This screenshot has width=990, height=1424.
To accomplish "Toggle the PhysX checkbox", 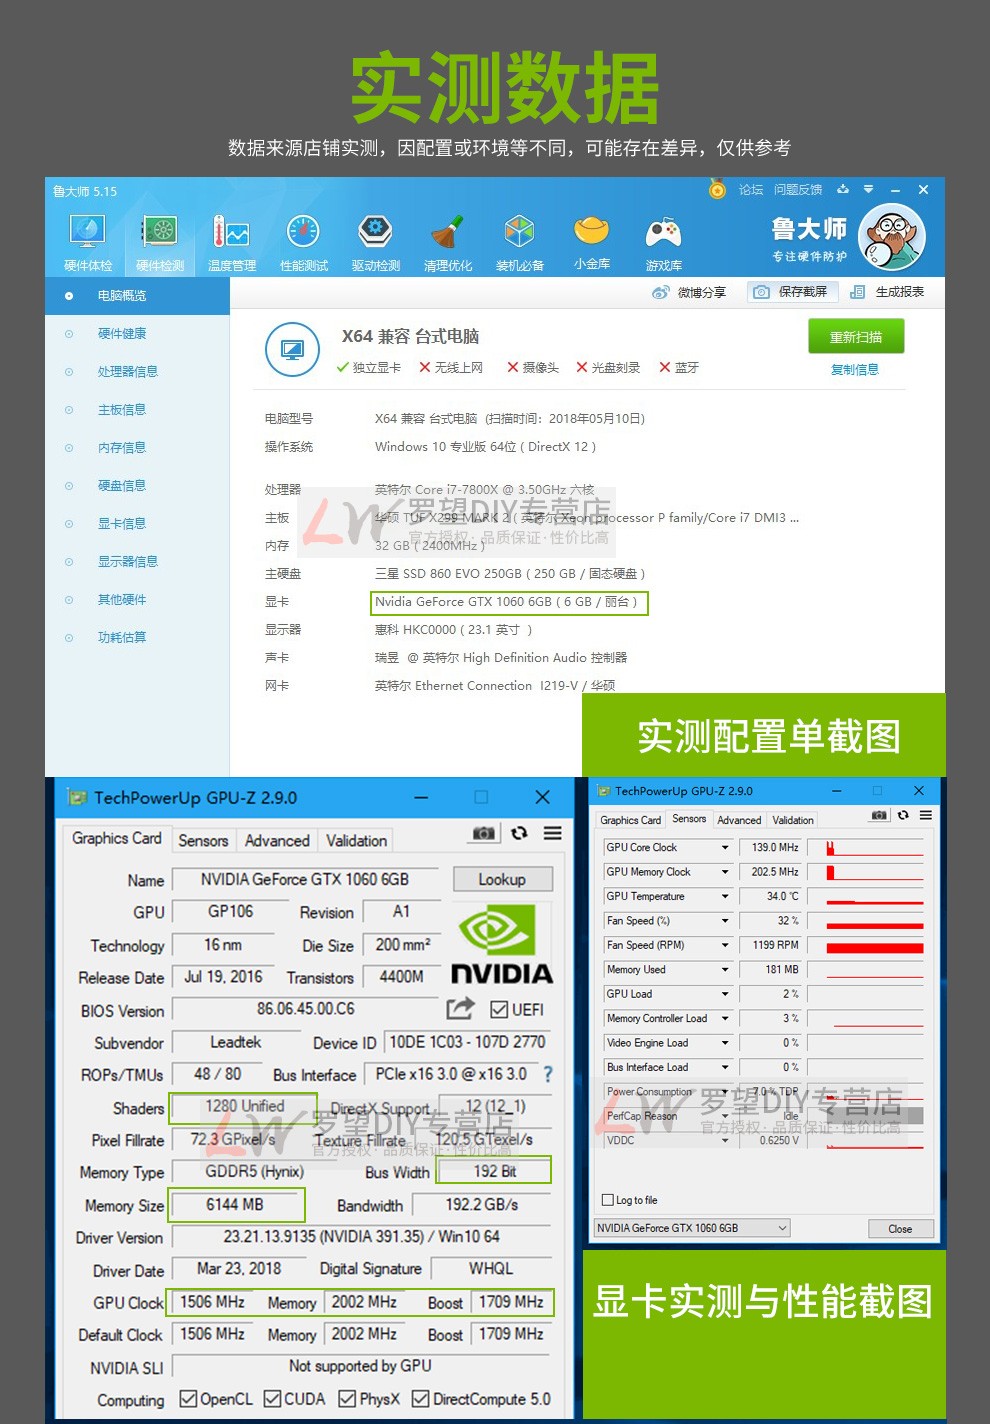I will pyautogui.click(x=347, y=1399).
